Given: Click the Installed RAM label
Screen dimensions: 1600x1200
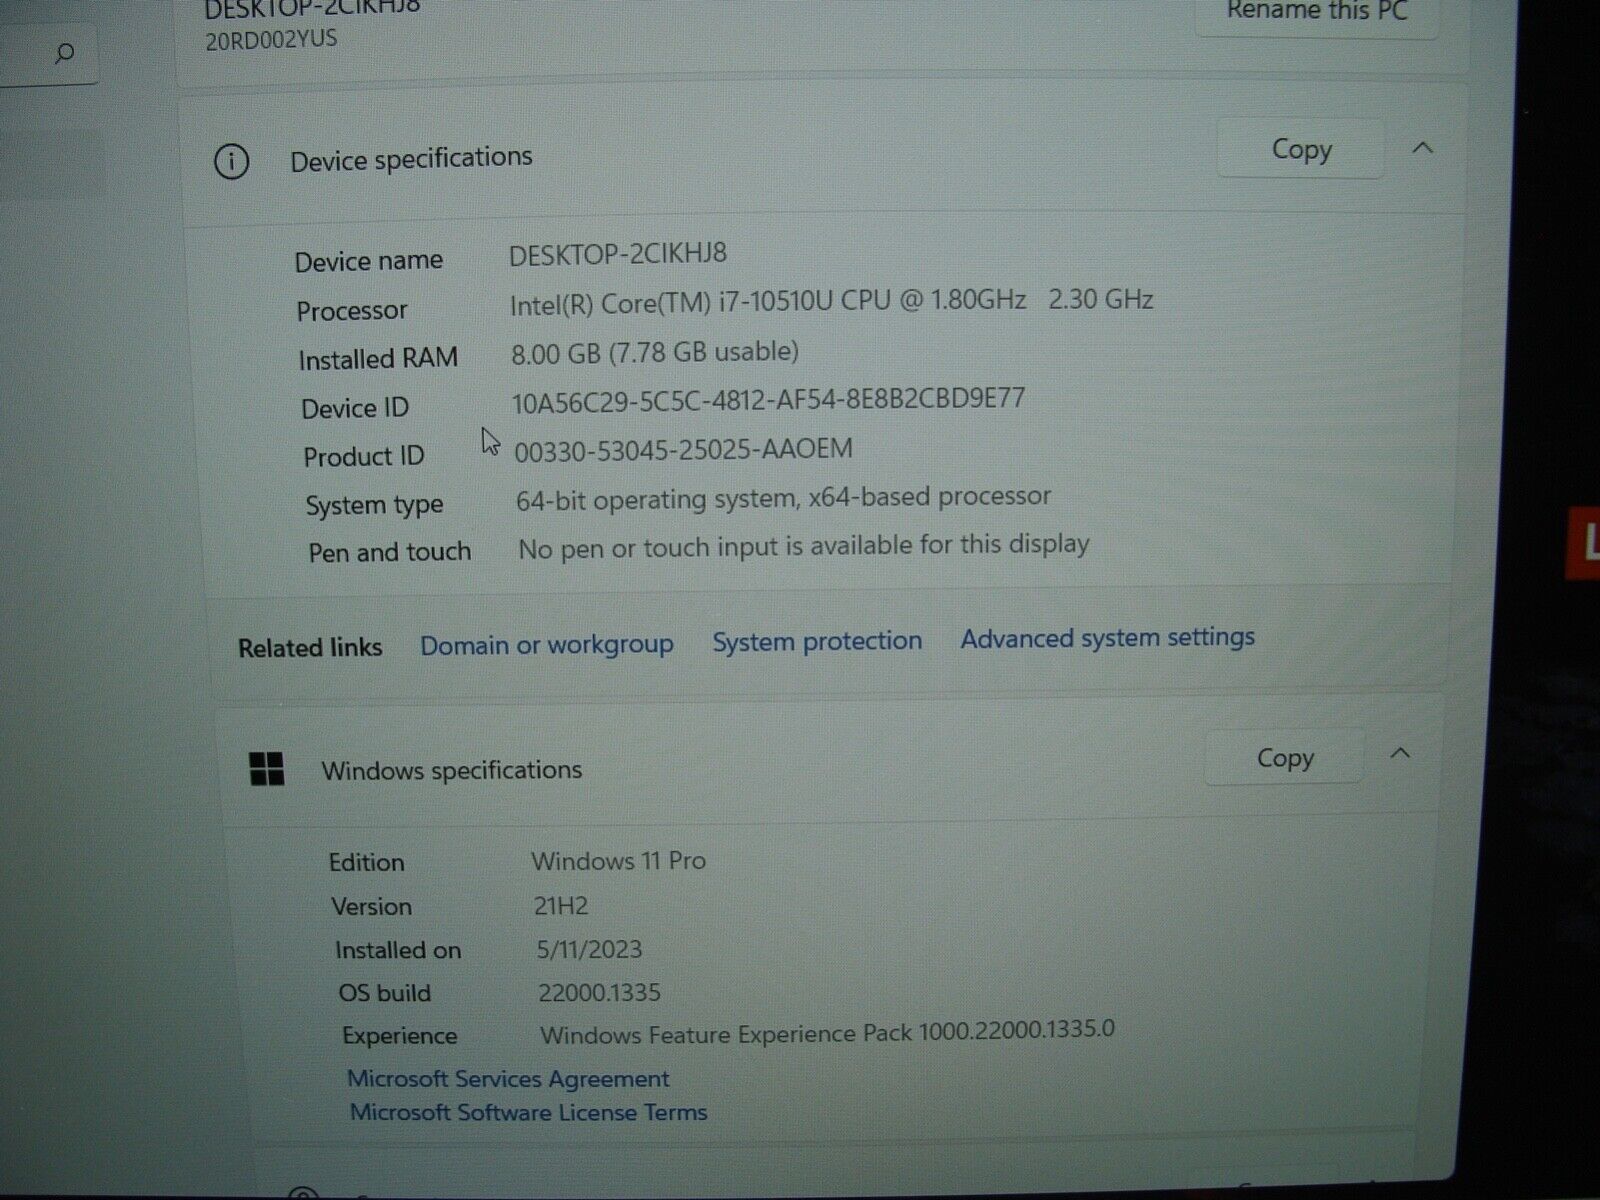Looking at the screenshot, I should coord(378,359).
